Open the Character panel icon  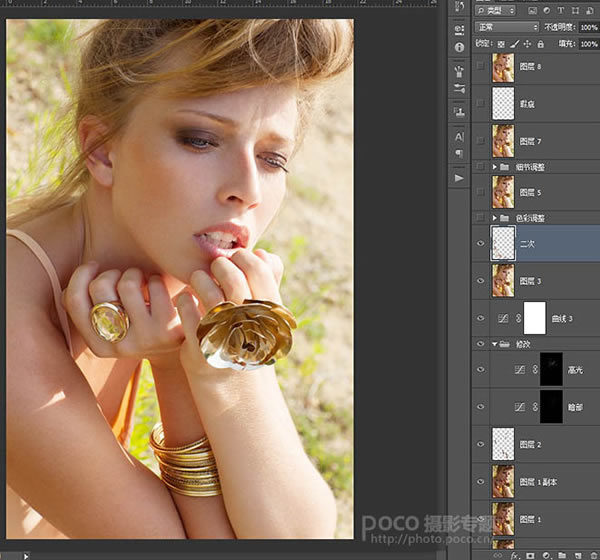click(460, 135)
